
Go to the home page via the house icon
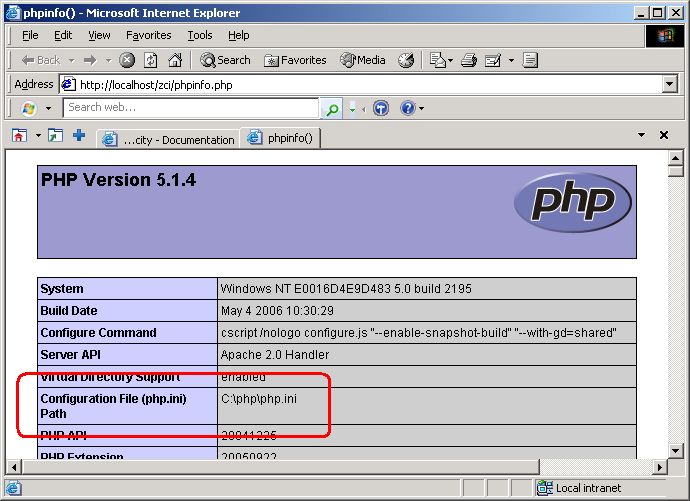[175, 60]
